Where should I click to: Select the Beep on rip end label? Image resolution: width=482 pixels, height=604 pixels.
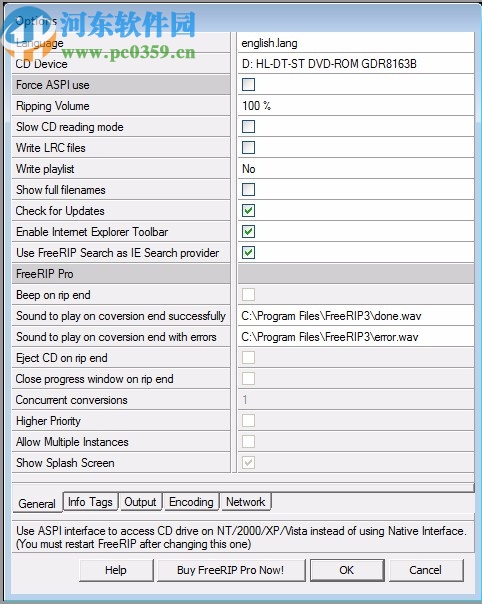click(x=121, y=295)
